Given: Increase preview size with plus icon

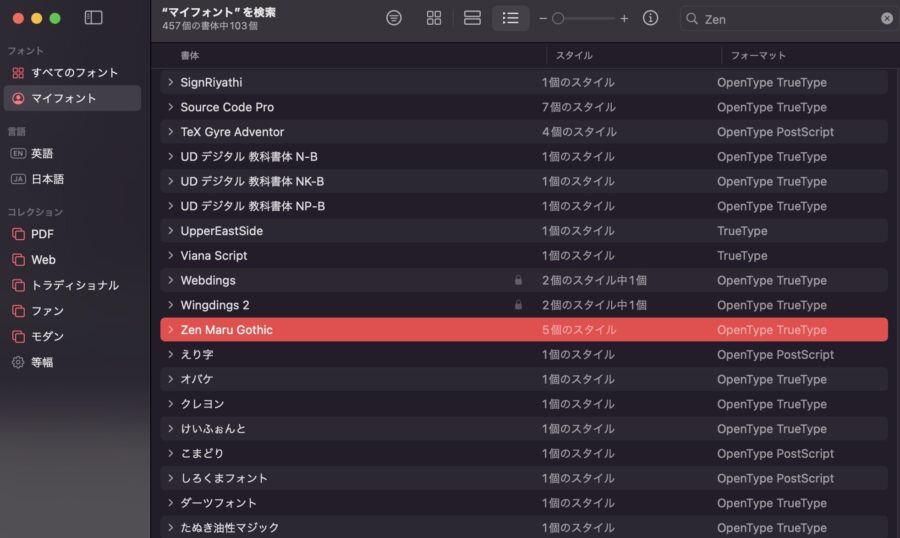Looking at the screenshot, I should [624, 19].
